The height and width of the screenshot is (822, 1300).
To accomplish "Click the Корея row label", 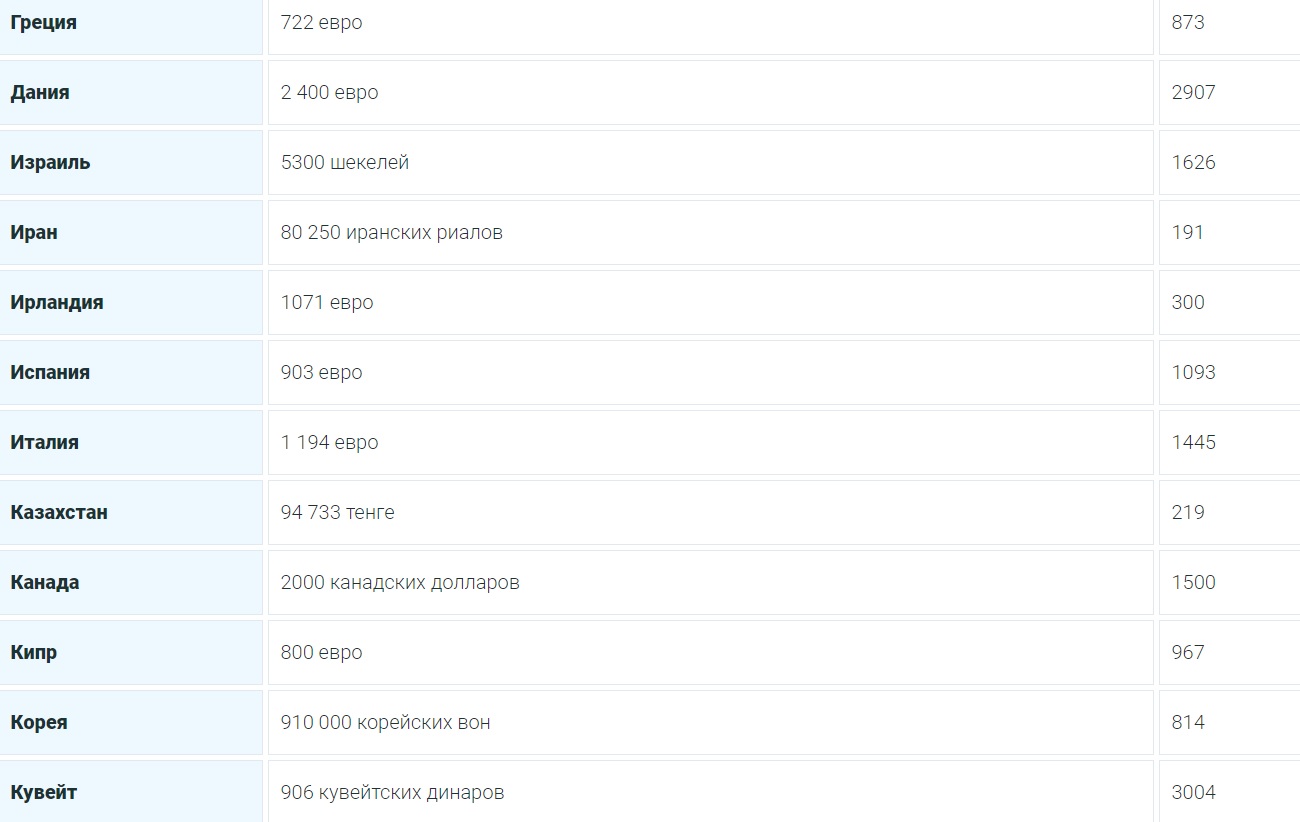I will (39, 722).
